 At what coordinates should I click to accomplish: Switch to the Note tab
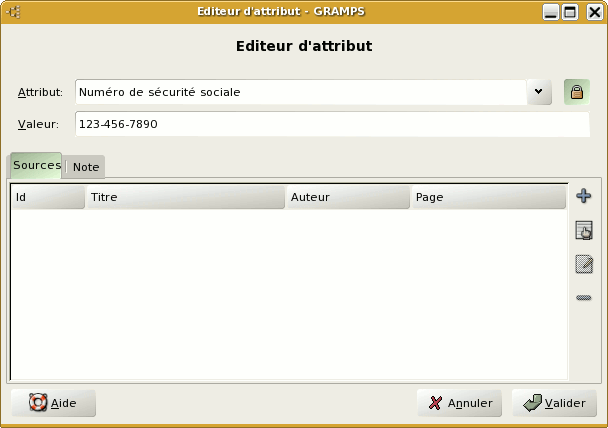pyautogui.click(x=85, y=168)
